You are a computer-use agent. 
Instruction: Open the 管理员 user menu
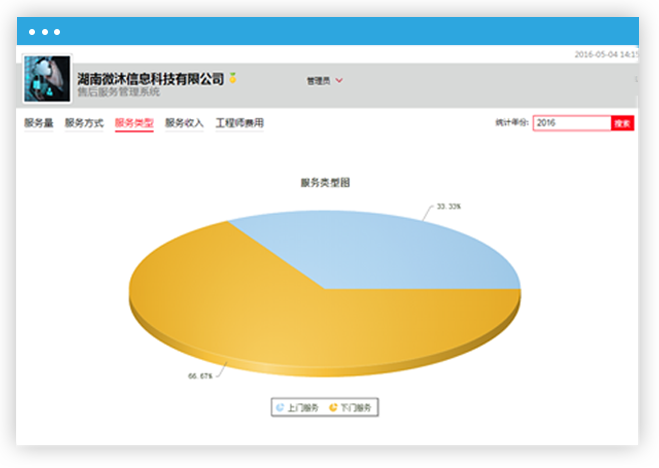(318, 80)
